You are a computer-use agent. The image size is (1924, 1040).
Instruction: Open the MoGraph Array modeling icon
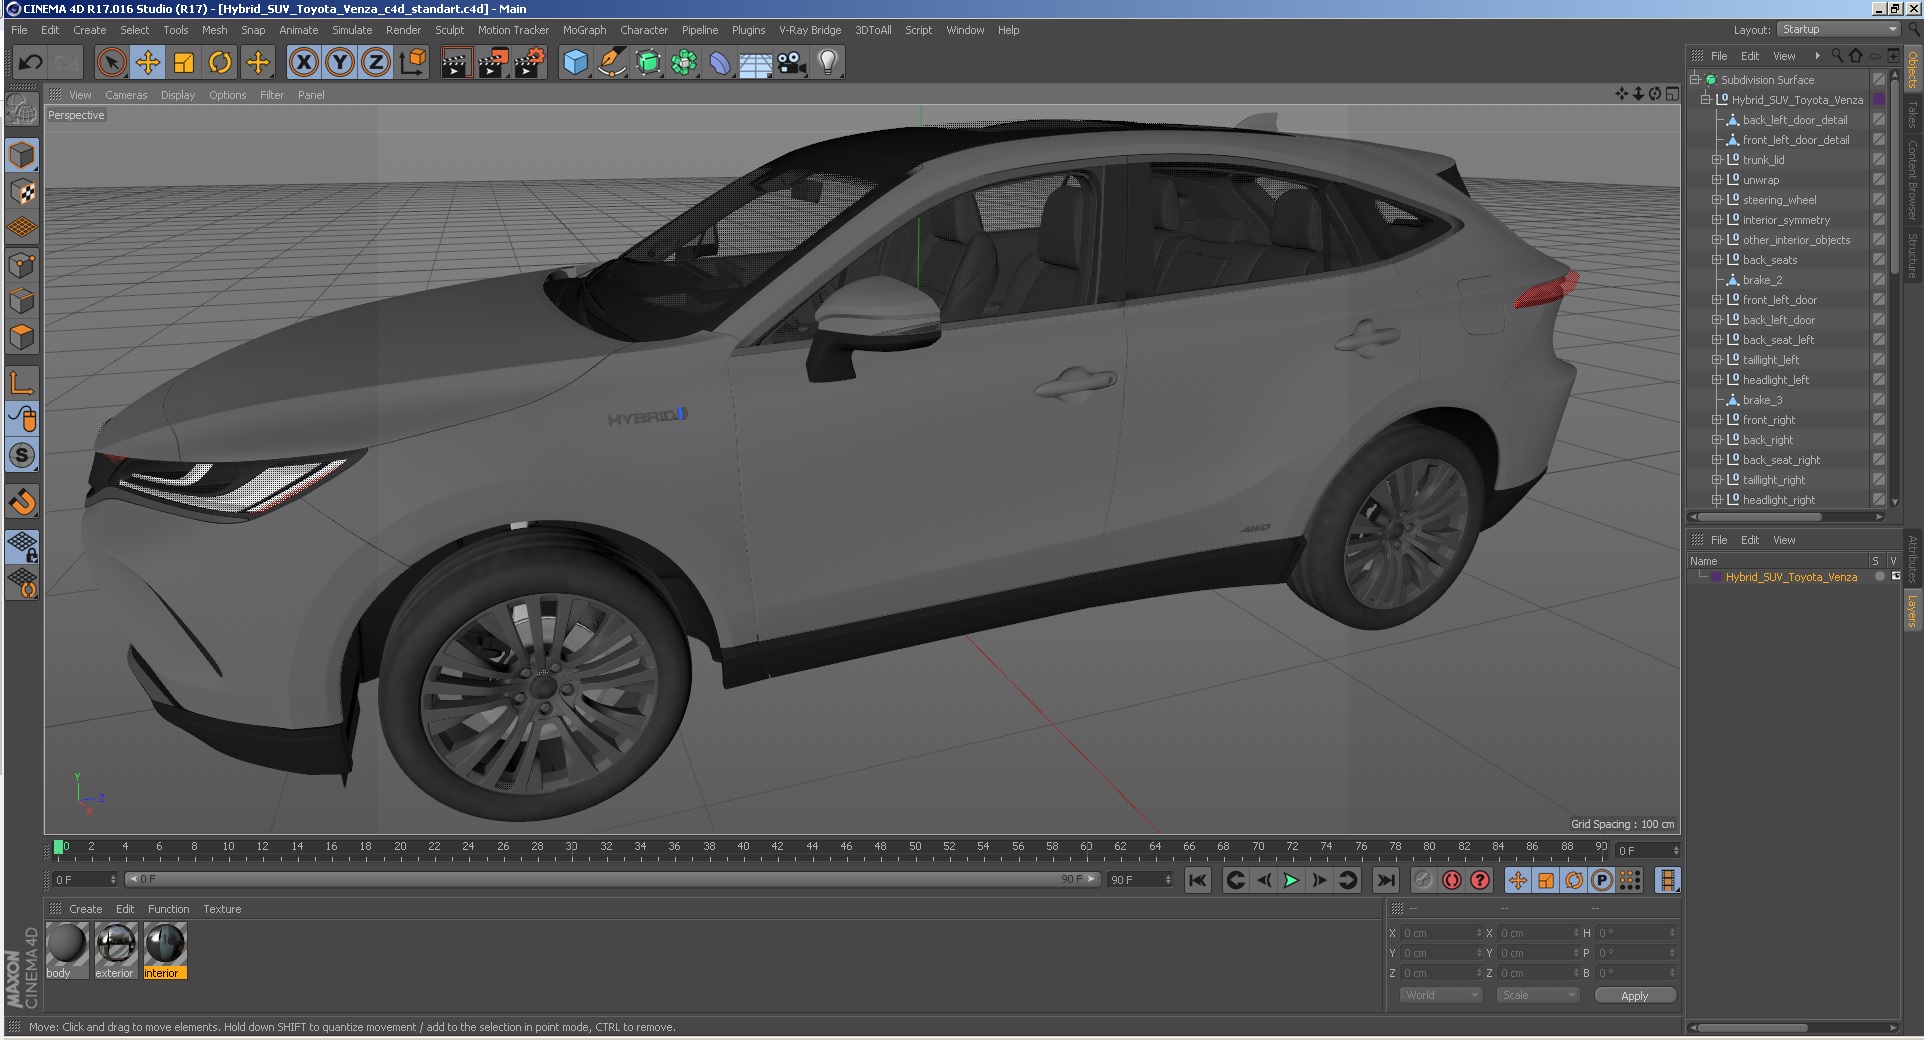684,63
